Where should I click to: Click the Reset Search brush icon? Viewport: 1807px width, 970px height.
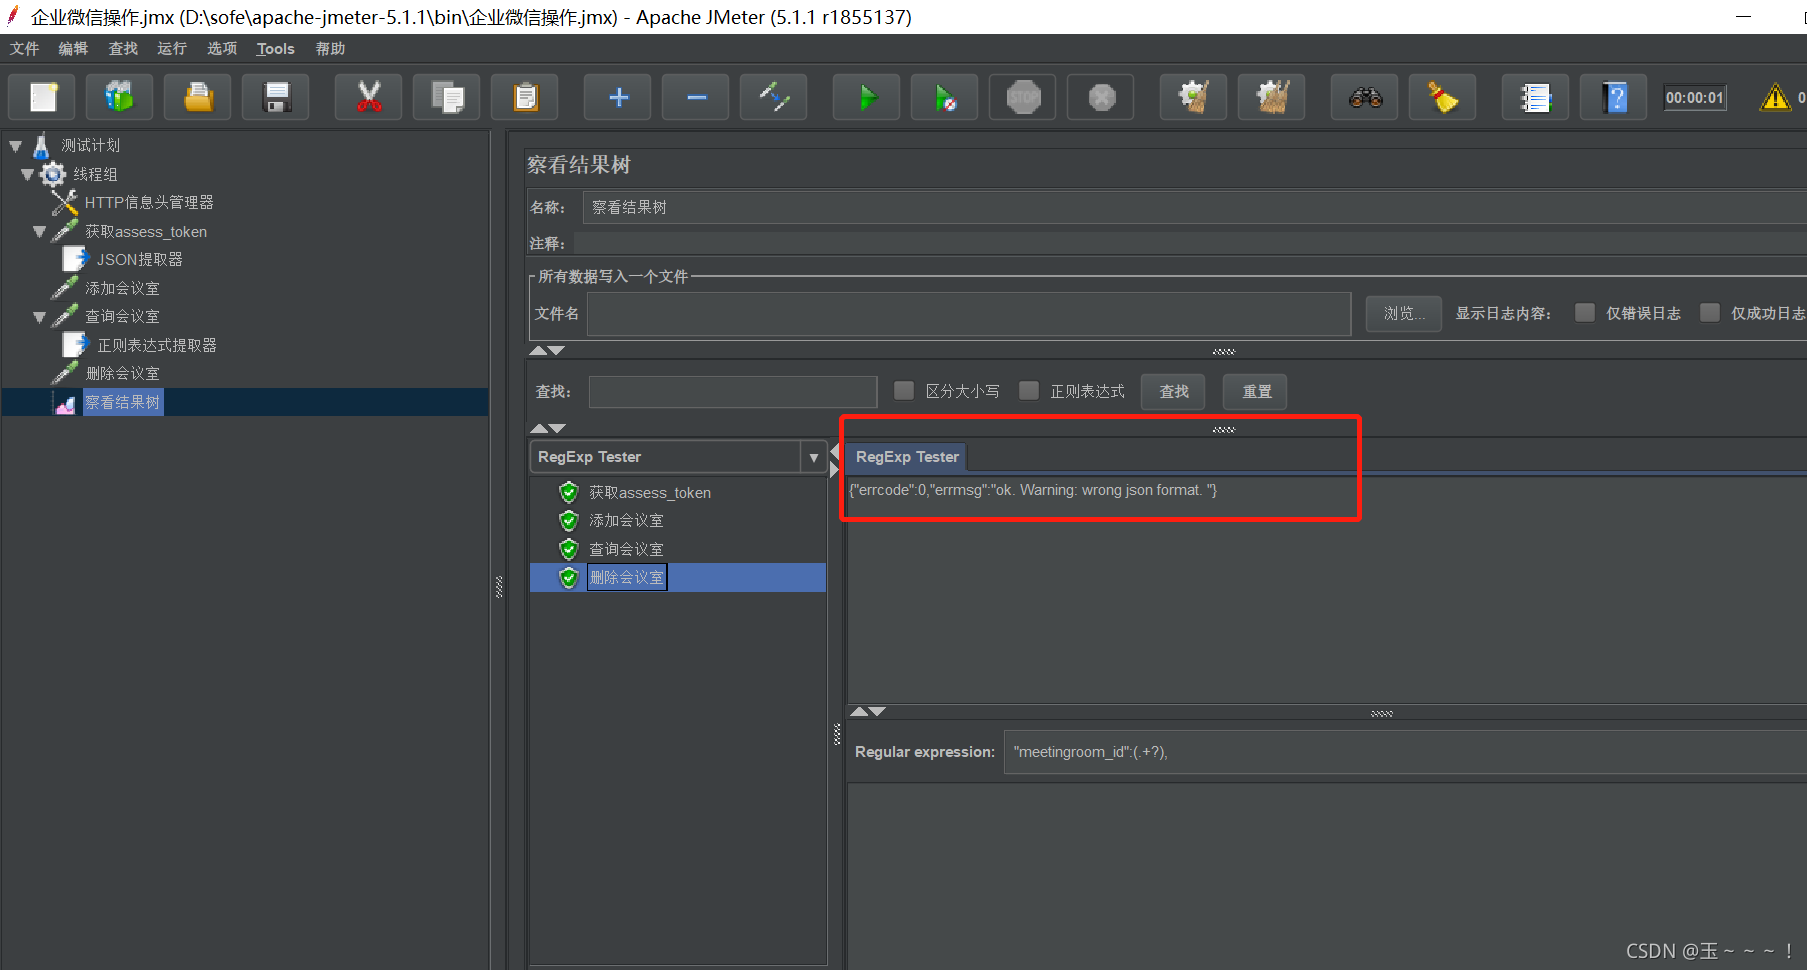coord(1443,97)
